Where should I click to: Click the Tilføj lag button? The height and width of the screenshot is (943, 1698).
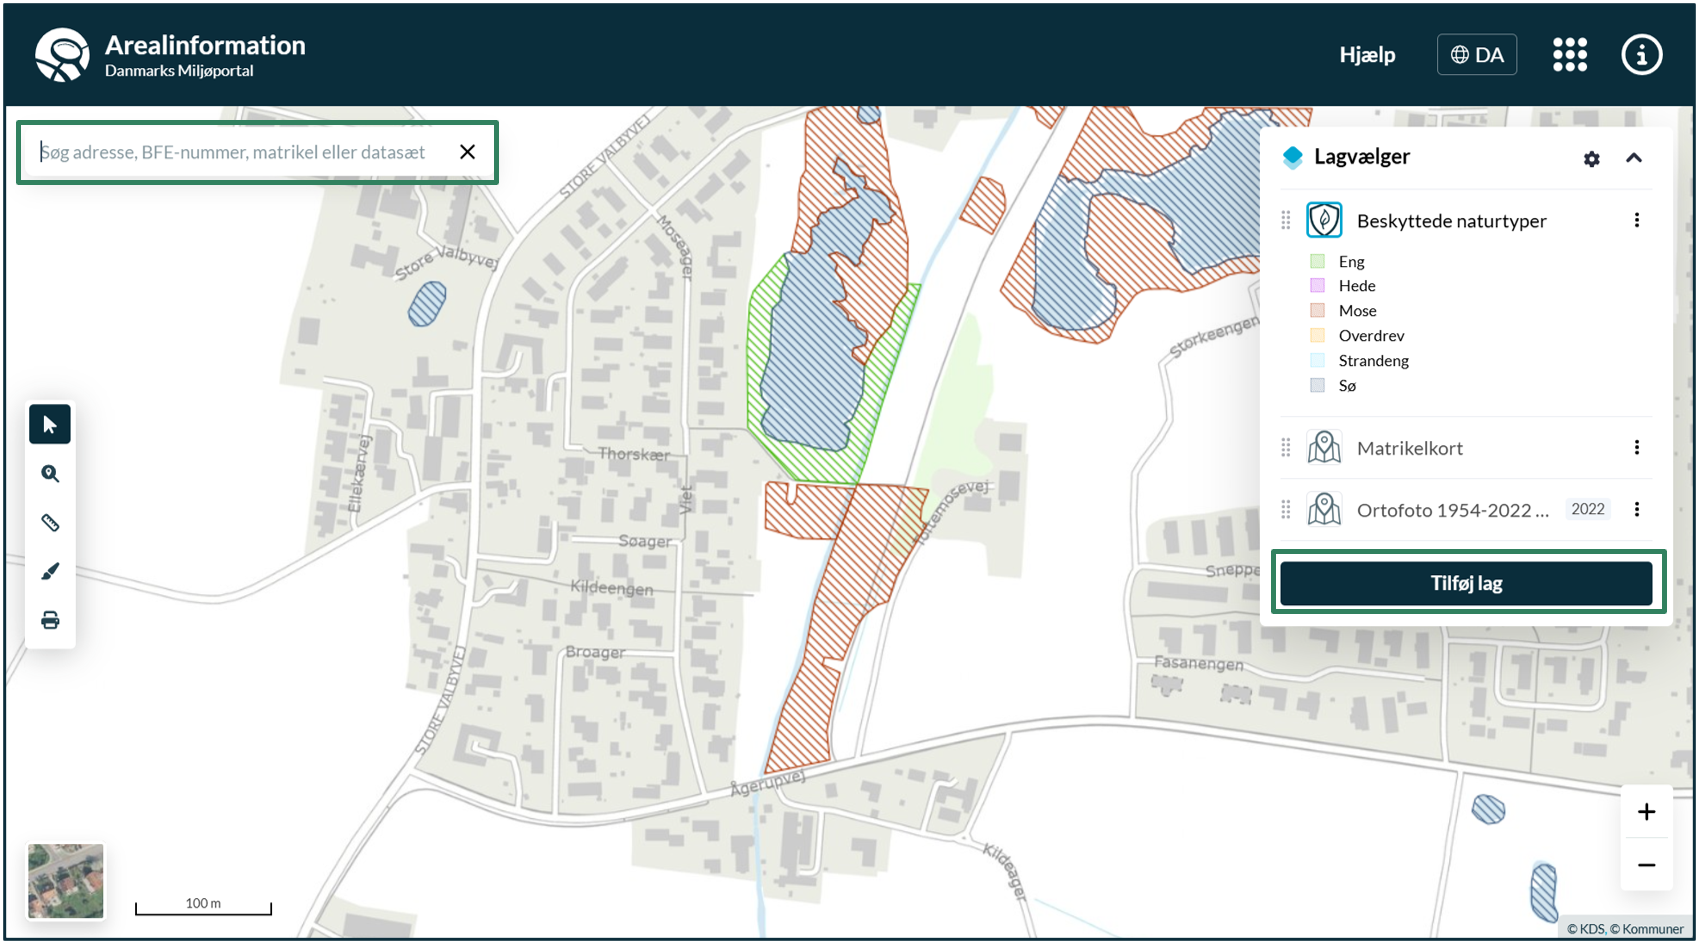click(x=1466, y=583)
